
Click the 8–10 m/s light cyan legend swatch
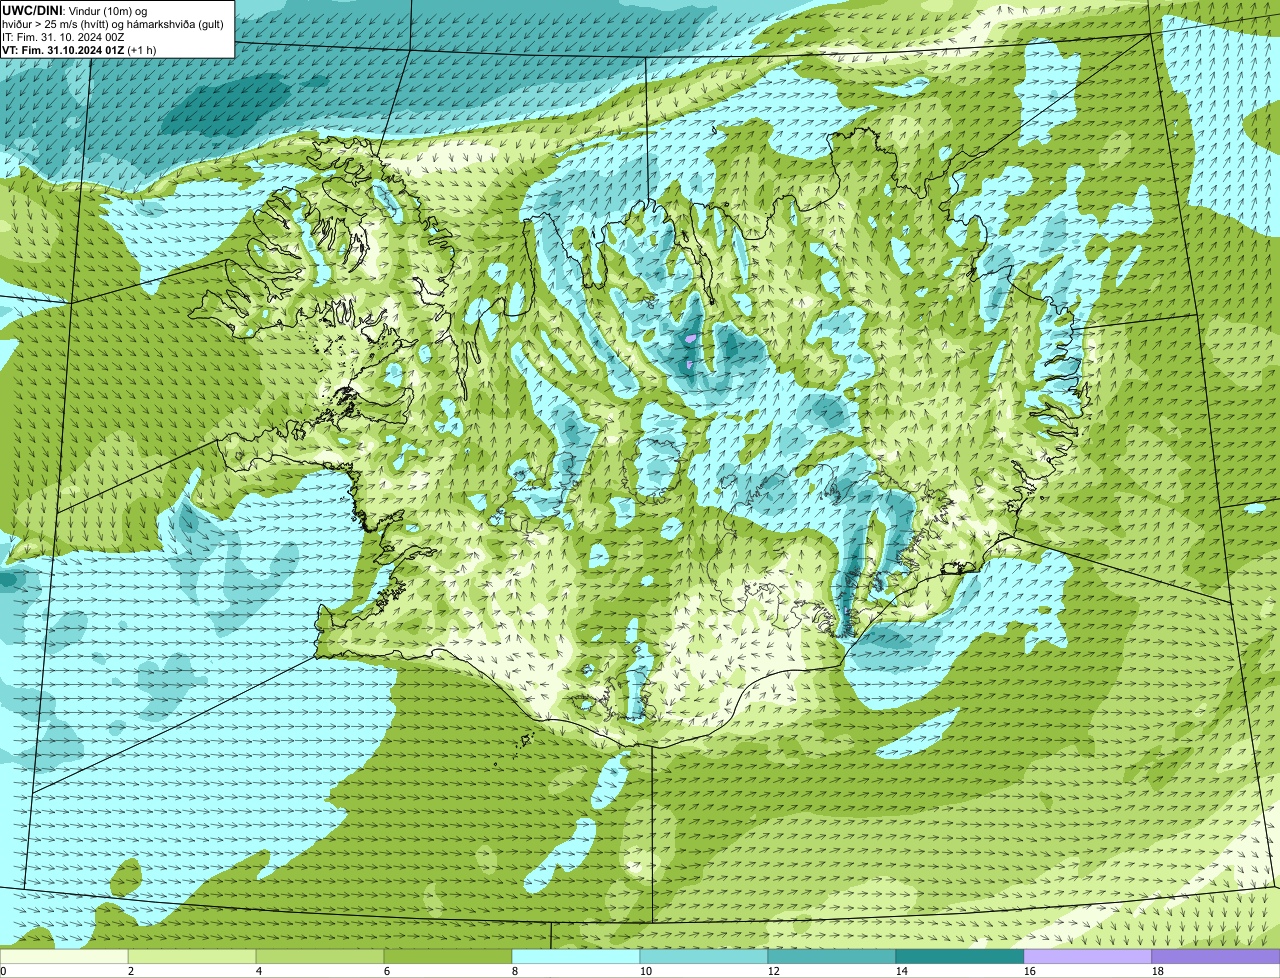coord(576,957)
